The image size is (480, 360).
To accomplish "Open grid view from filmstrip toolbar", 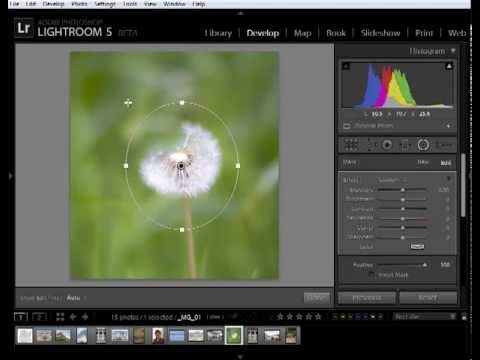I will [x=60, y=317].
